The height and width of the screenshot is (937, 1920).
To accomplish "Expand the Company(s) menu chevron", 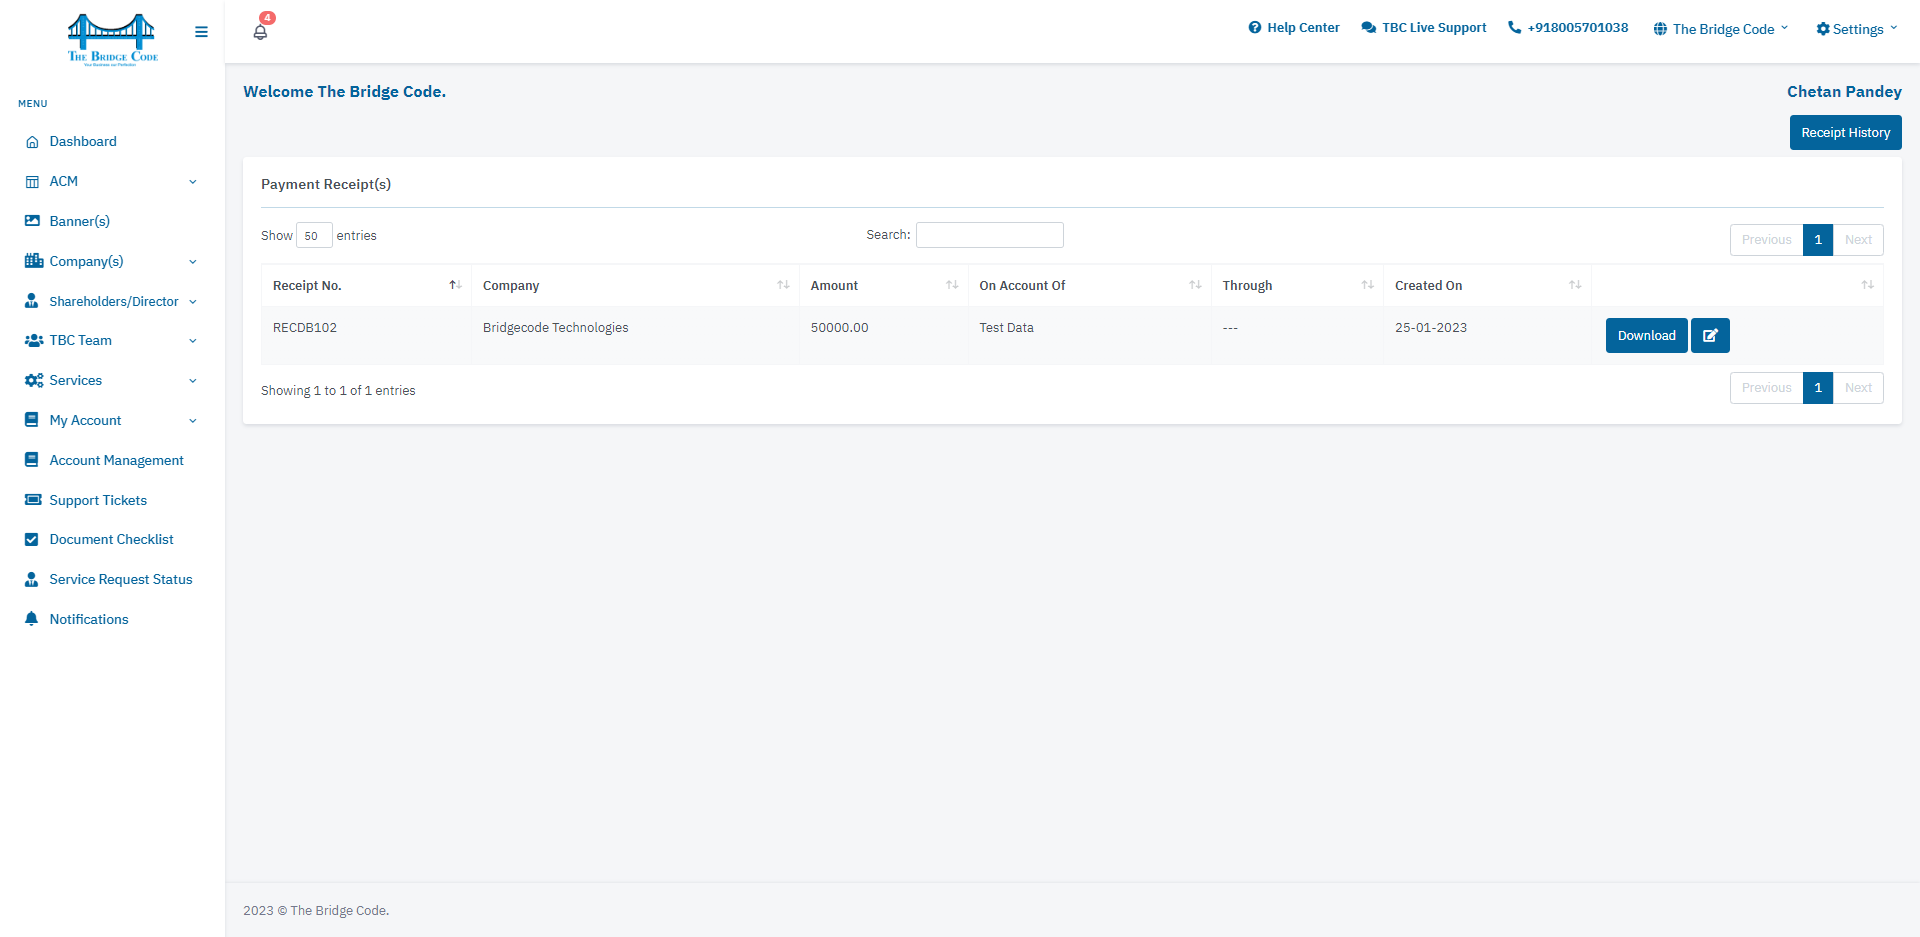I will tap(193, 262).
